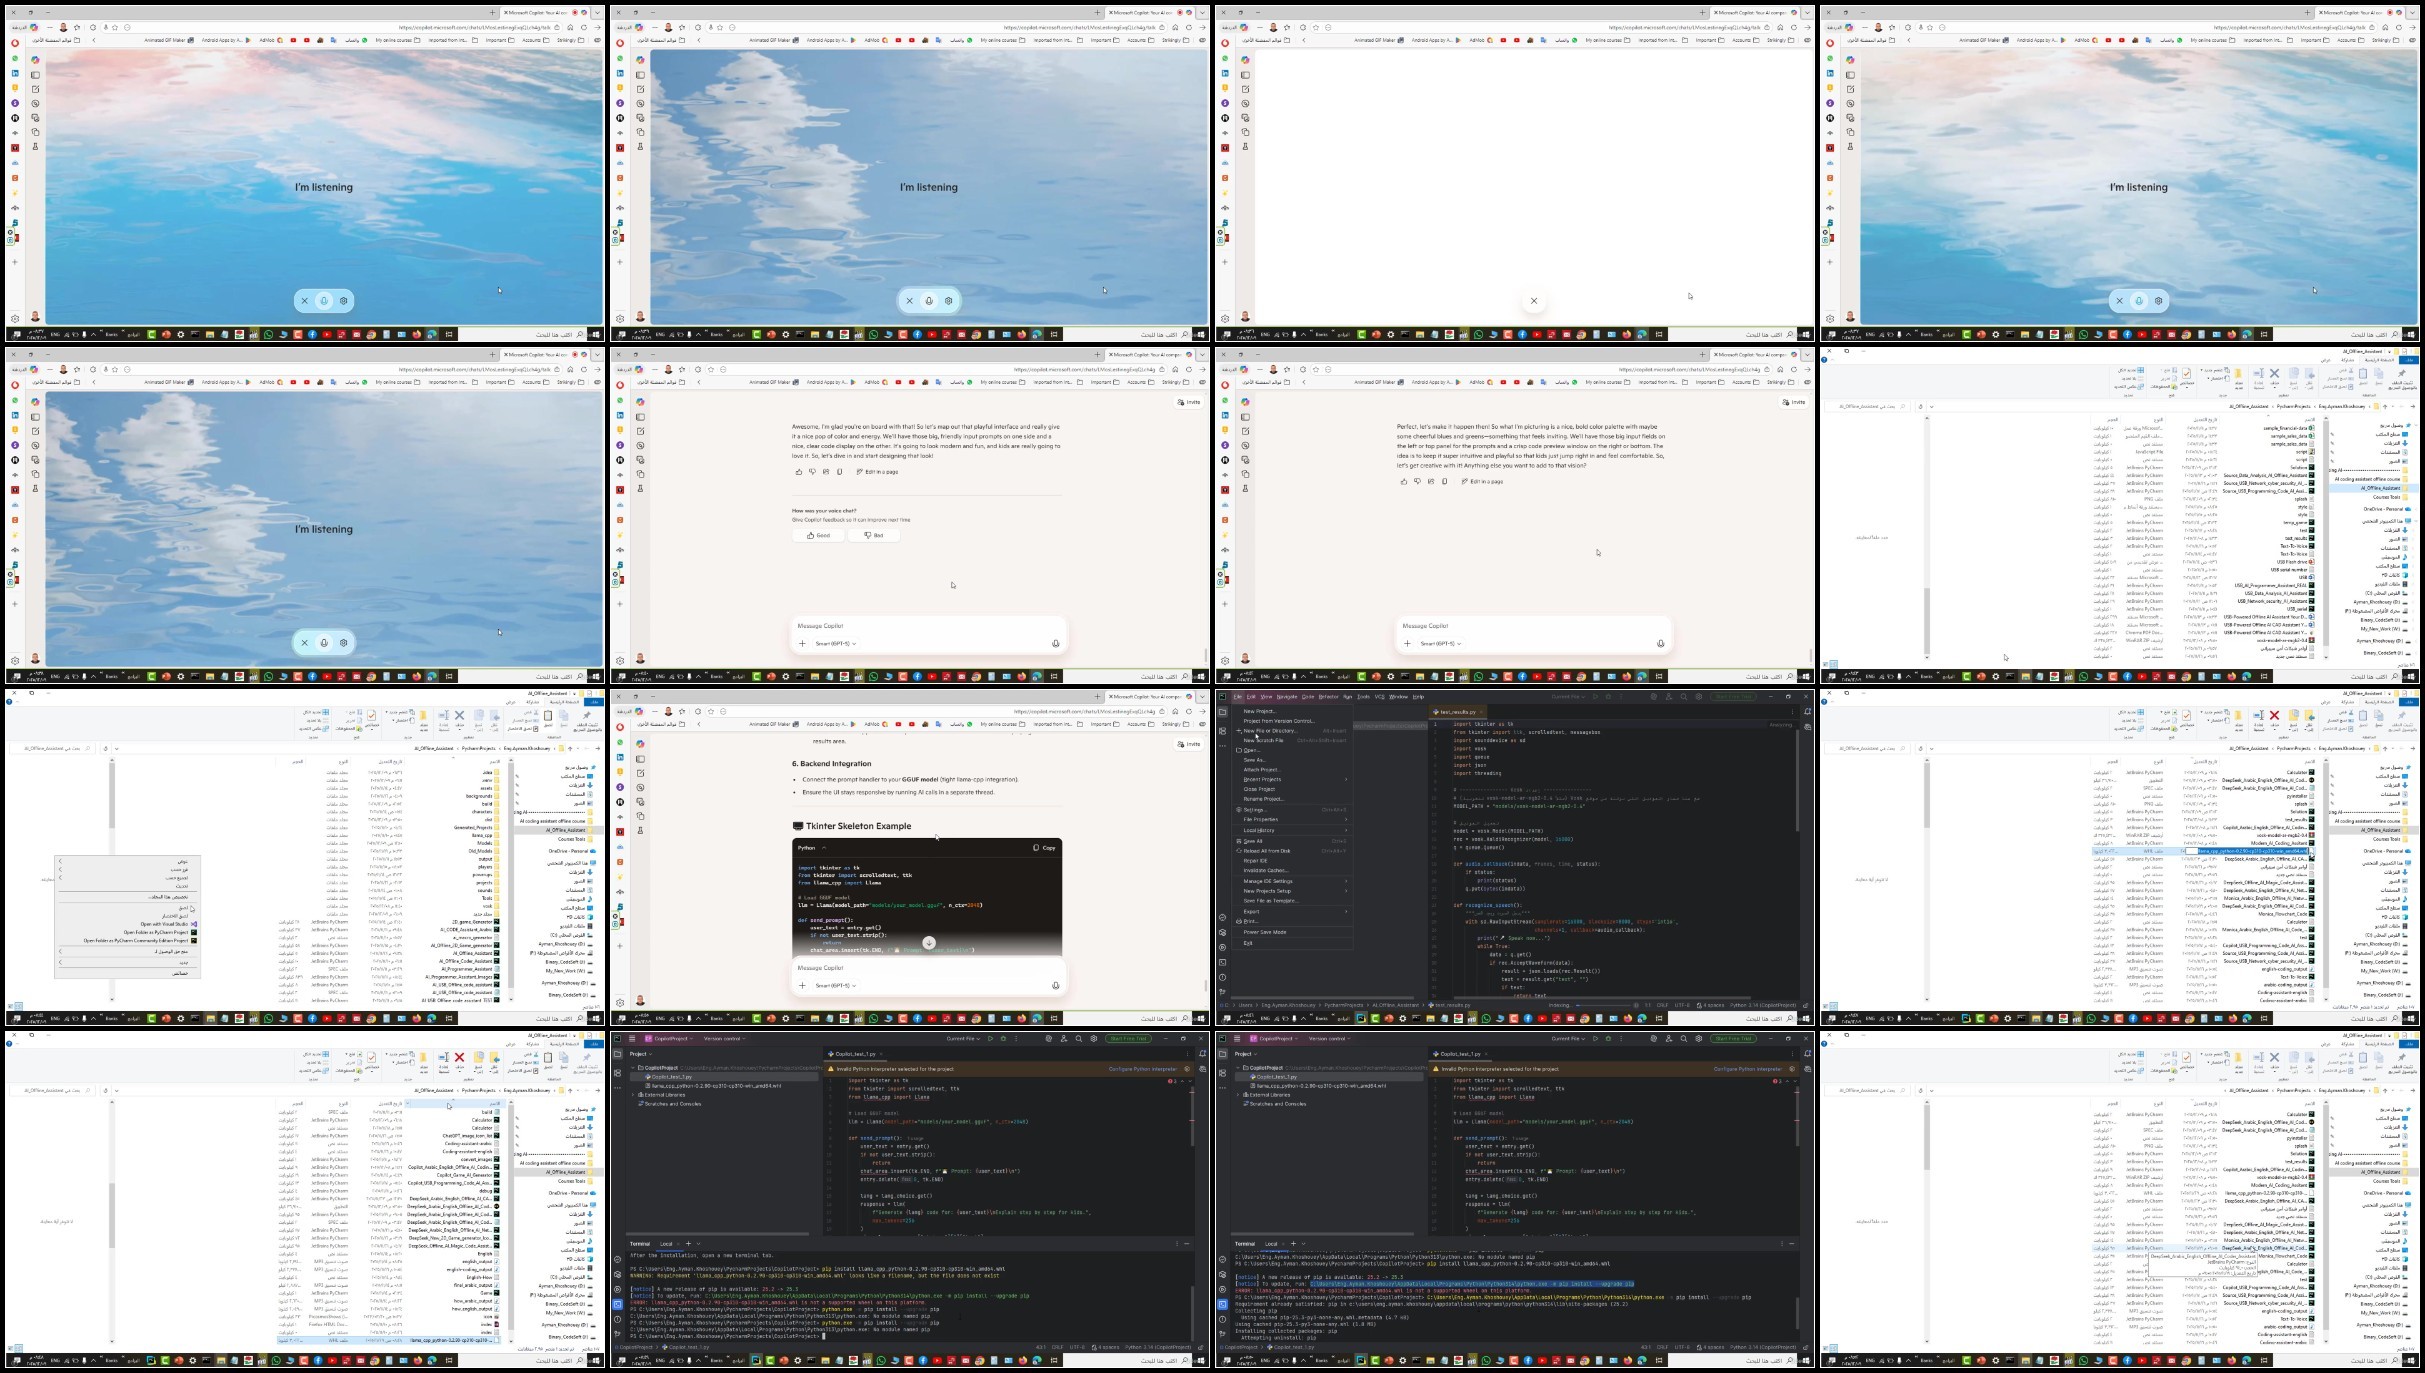Select Open with Visual Studio in the context menu
Image resolution: width=2425 pixels, height=1373 pixels.
[163, 924]
